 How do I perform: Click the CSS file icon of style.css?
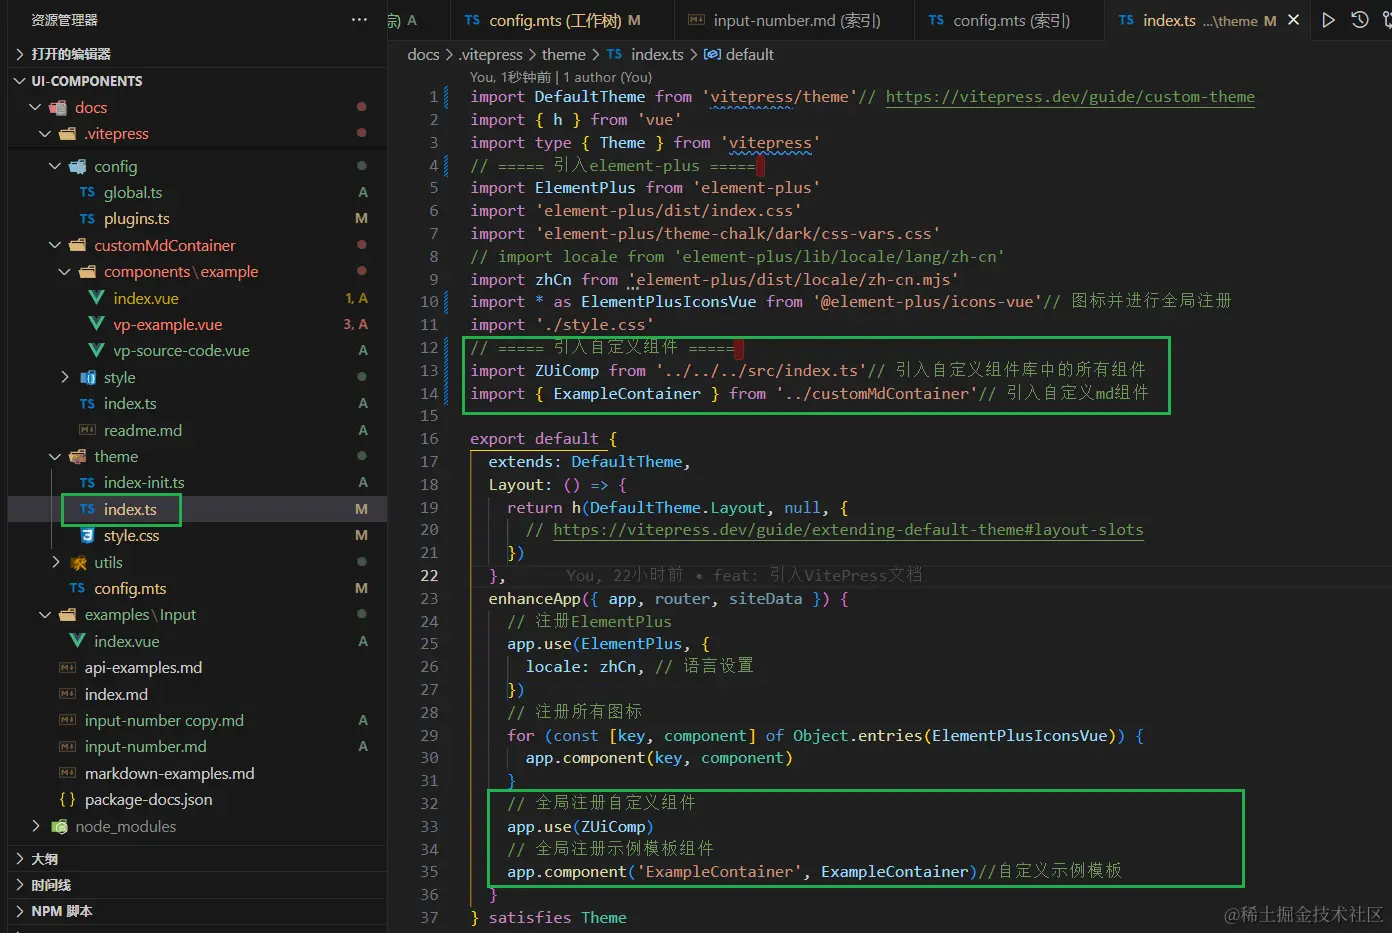coord(87,535)
